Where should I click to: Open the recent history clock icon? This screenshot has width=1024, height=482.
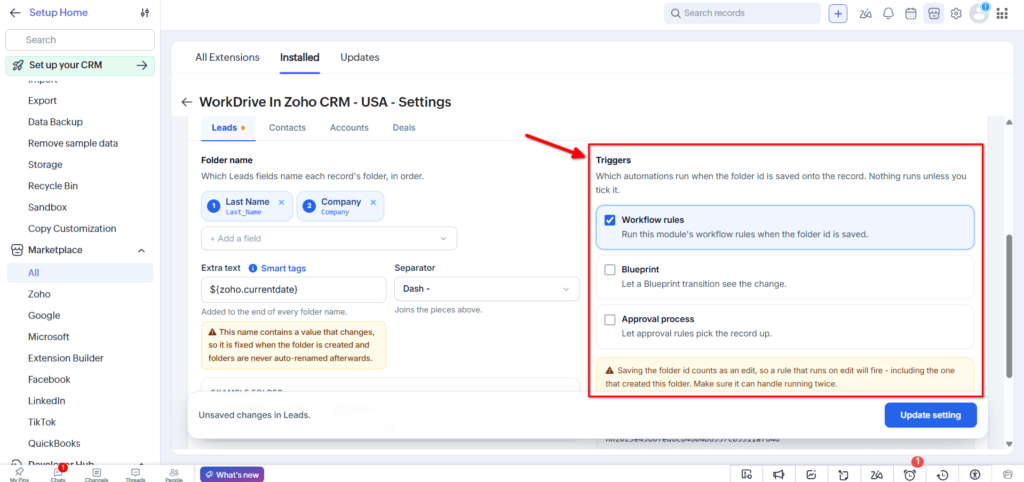tap(942, 475)
